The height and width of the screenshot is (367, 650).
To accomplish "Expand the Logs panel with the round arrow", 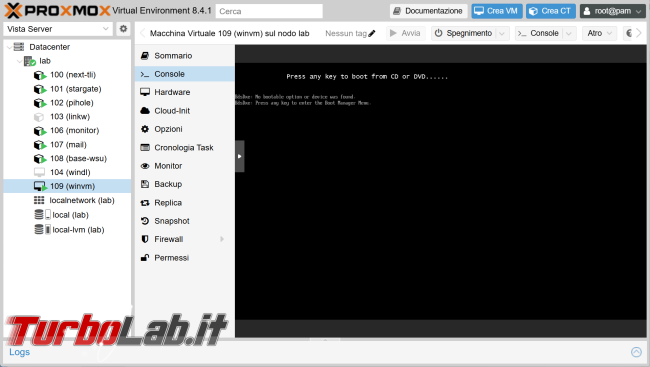I will 636,352.
